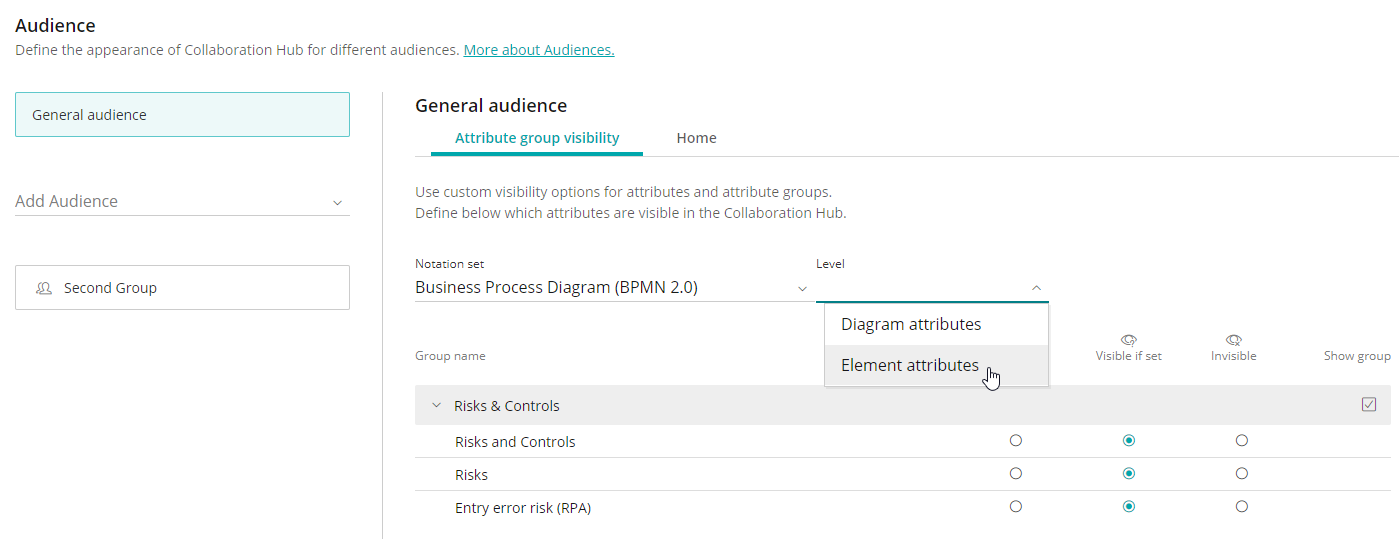The width and height of the screenshot is (1399, 539).
Task: Select first radio option for Risks and Controls
Action: (x=1016, y=440)
